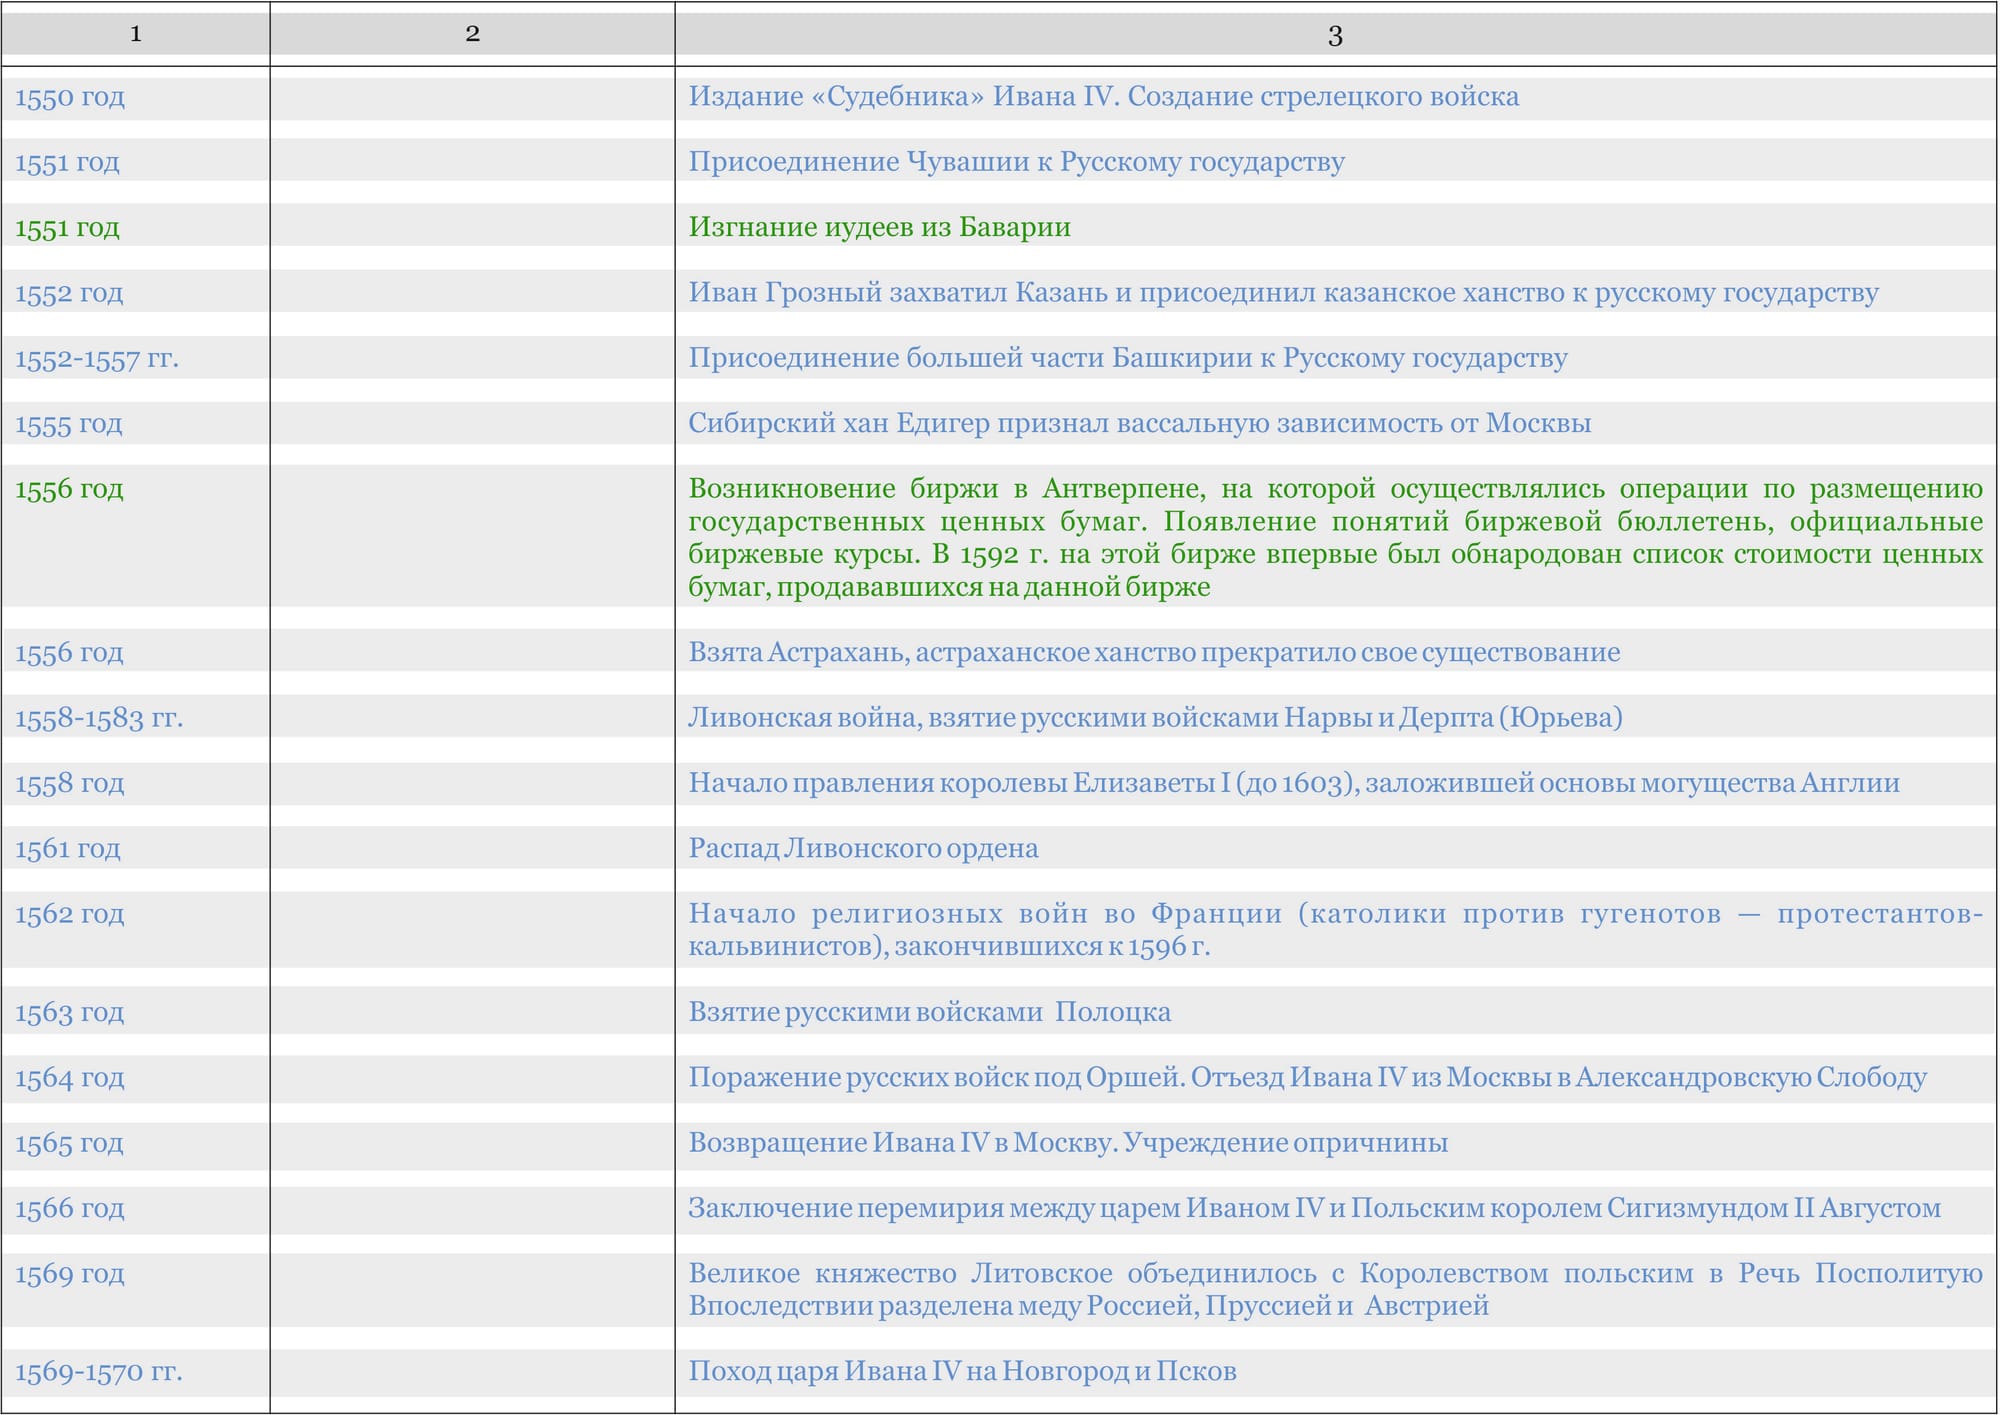Click column header '1'
The height and width of the screenshot is (1415, 2000).
135,34
